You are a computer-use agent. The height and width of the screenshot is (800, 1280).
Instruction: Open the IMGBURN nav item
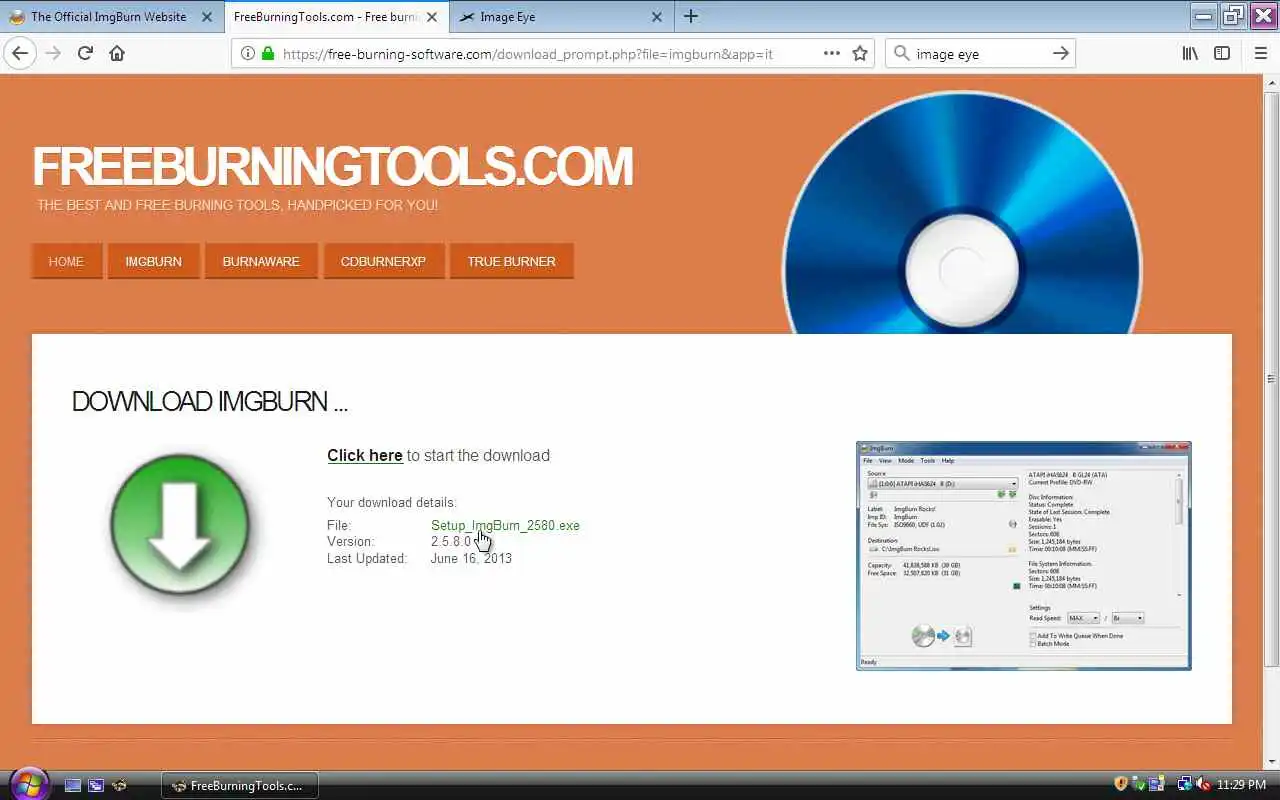point(153,261)
